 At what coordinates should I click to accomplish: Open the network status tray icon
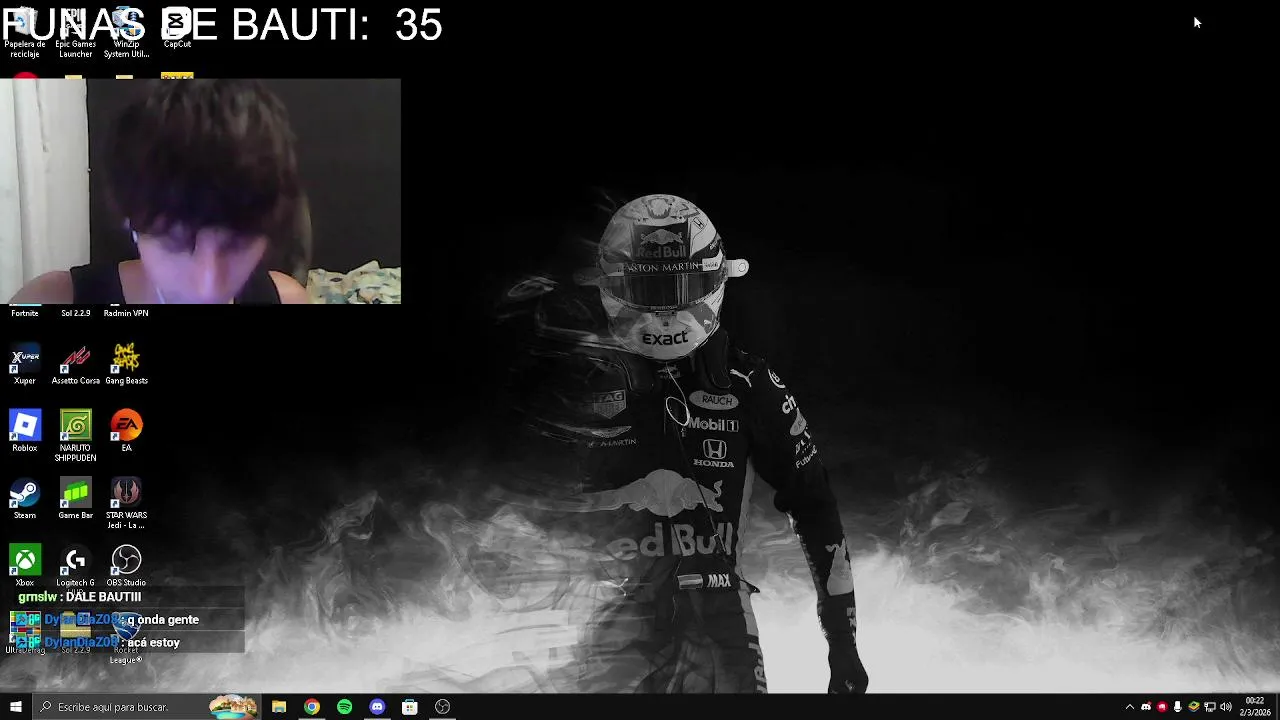[1210, 707]
